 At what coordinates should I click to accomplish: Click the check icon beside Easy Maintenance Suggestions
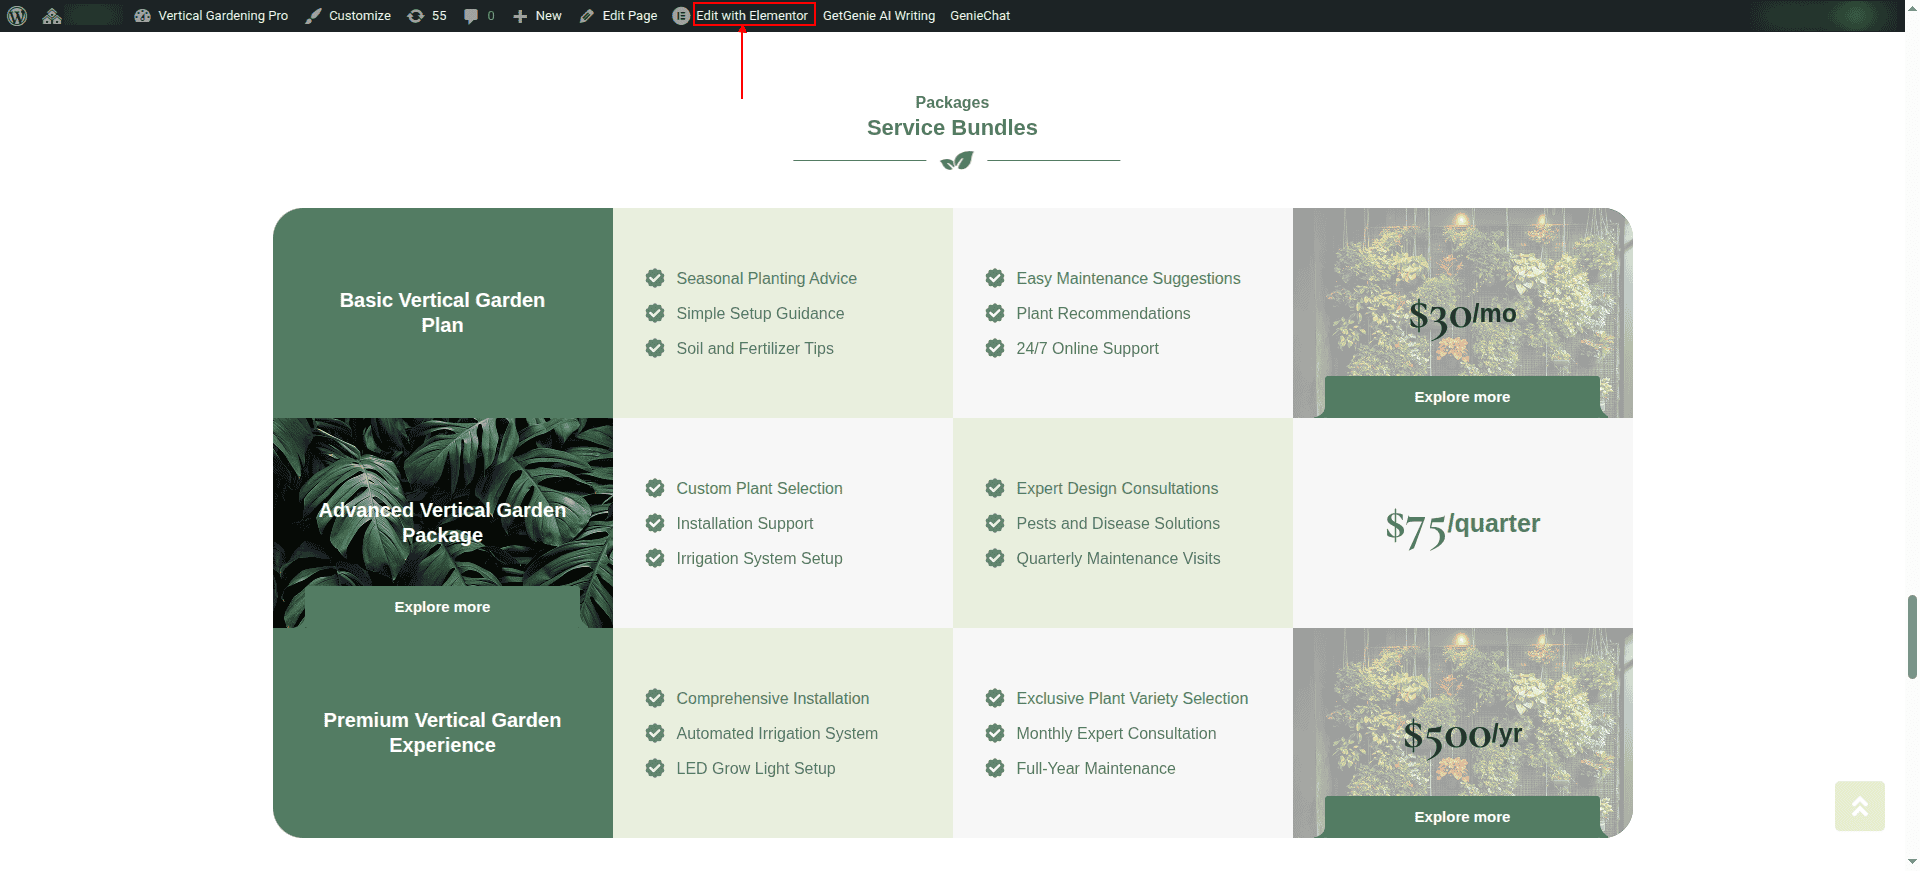995,278
